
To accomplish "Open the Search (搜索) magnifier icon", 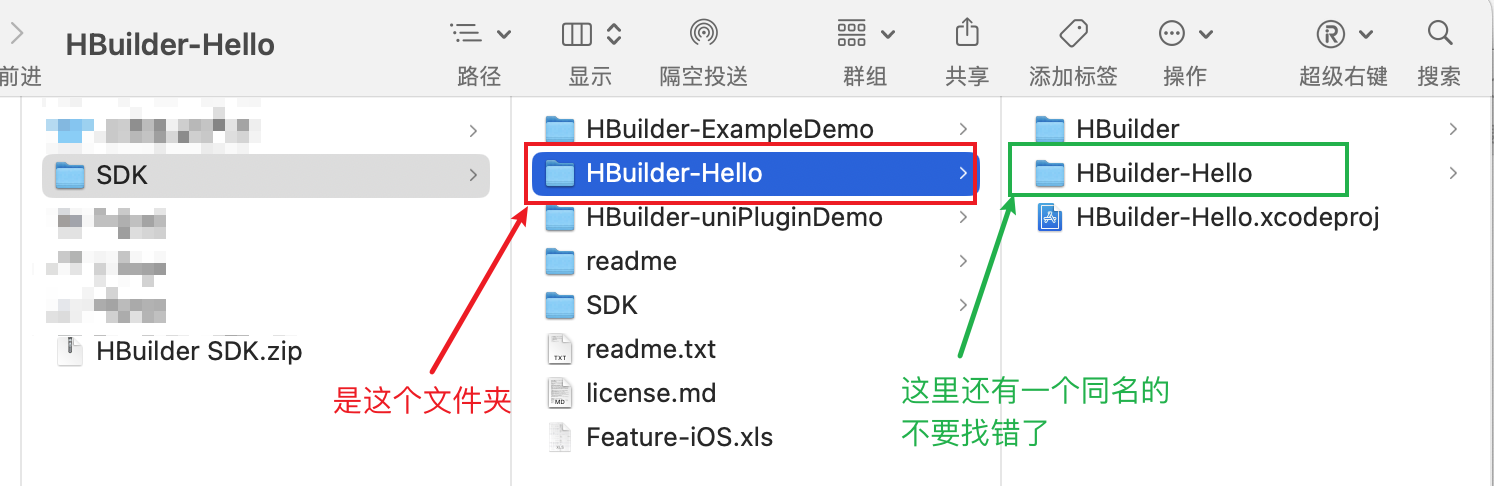I will [1439, 33].
